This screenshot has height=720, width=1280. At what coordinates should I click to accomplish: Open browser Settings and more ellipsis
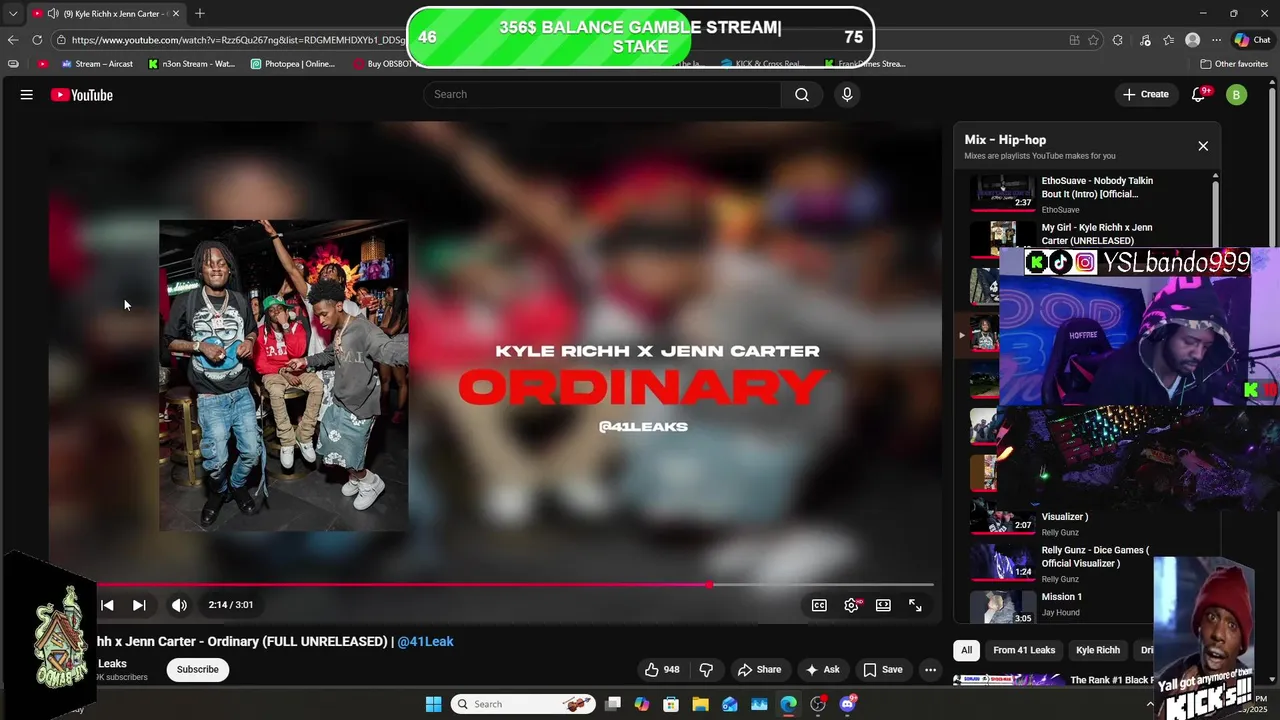click(x=1216, y=40)
